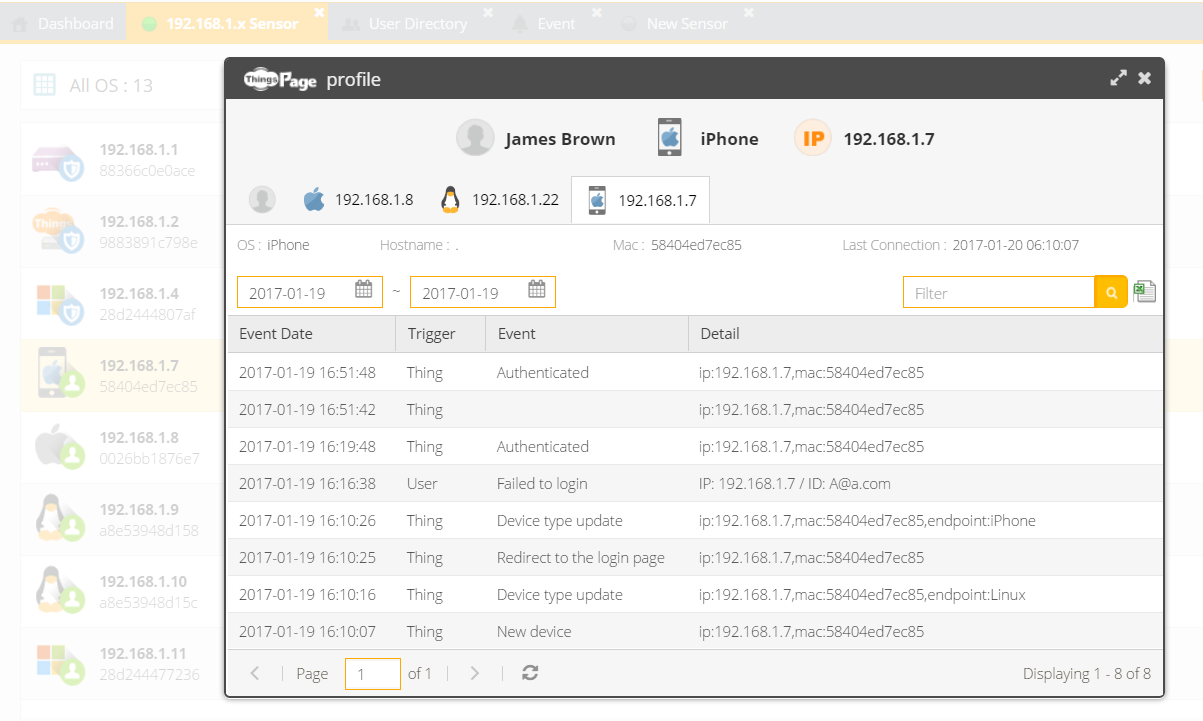Go to next page arrow
The height and width of the screenshot is (721, 1203).
[475, 674]
